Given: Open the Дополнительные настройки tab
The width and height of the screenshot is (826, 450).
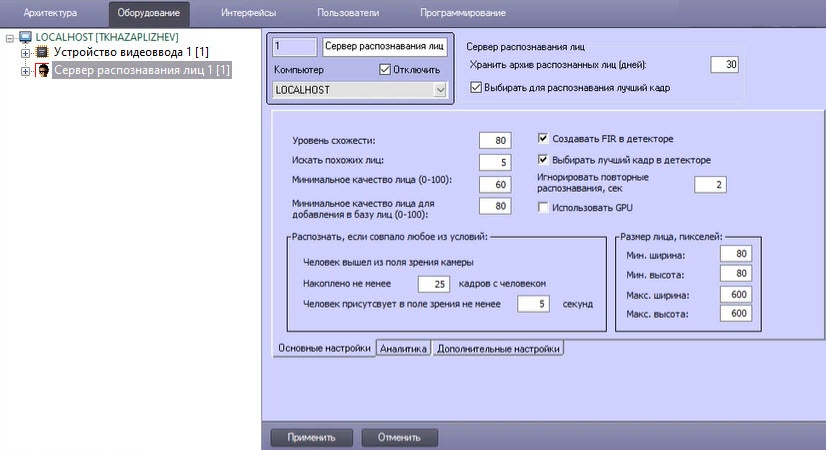Looking at the screenshot, I should click(498, 348).
